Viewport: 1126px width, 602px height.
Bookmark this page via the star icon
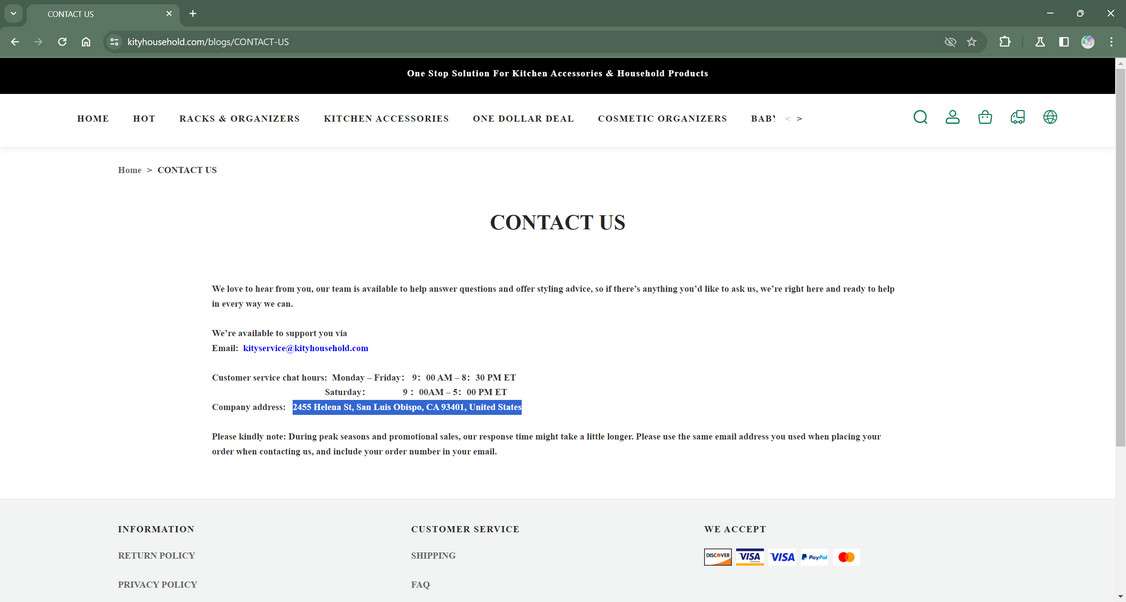[971, 42]
